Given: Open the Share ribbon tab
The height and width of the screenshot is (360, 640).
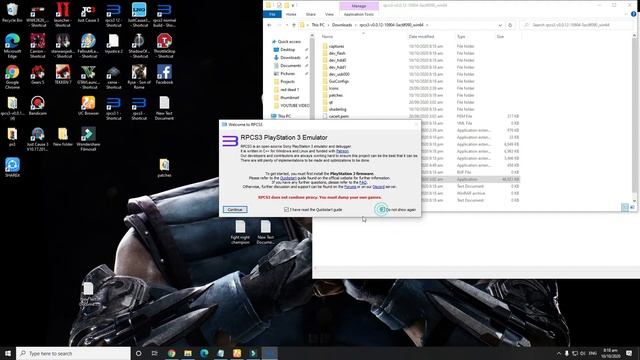Looking at the screenshot, I should (311, 14).
